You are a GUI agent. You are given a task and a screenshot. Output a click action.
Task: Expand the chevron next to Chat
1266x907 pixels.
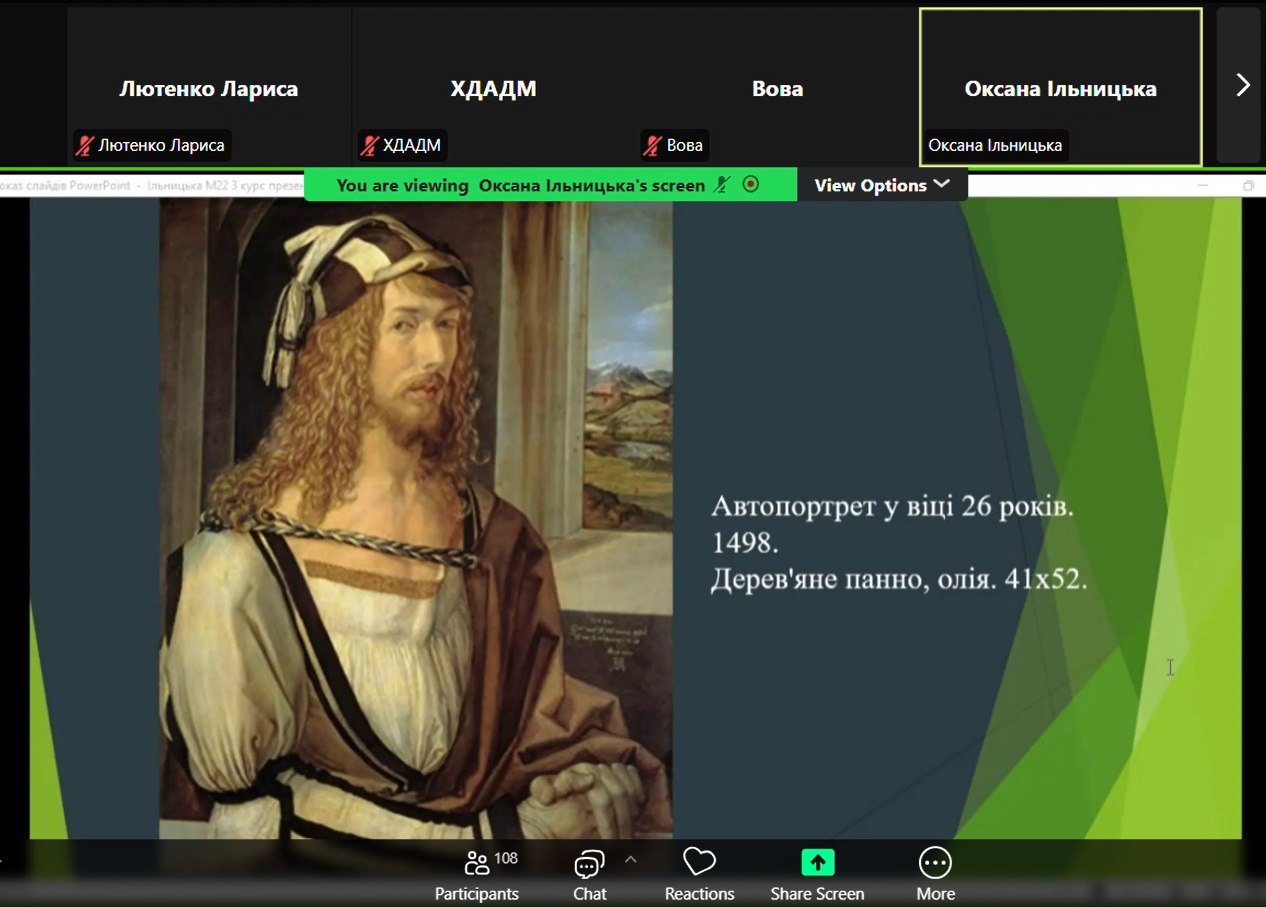coord(630,859)
